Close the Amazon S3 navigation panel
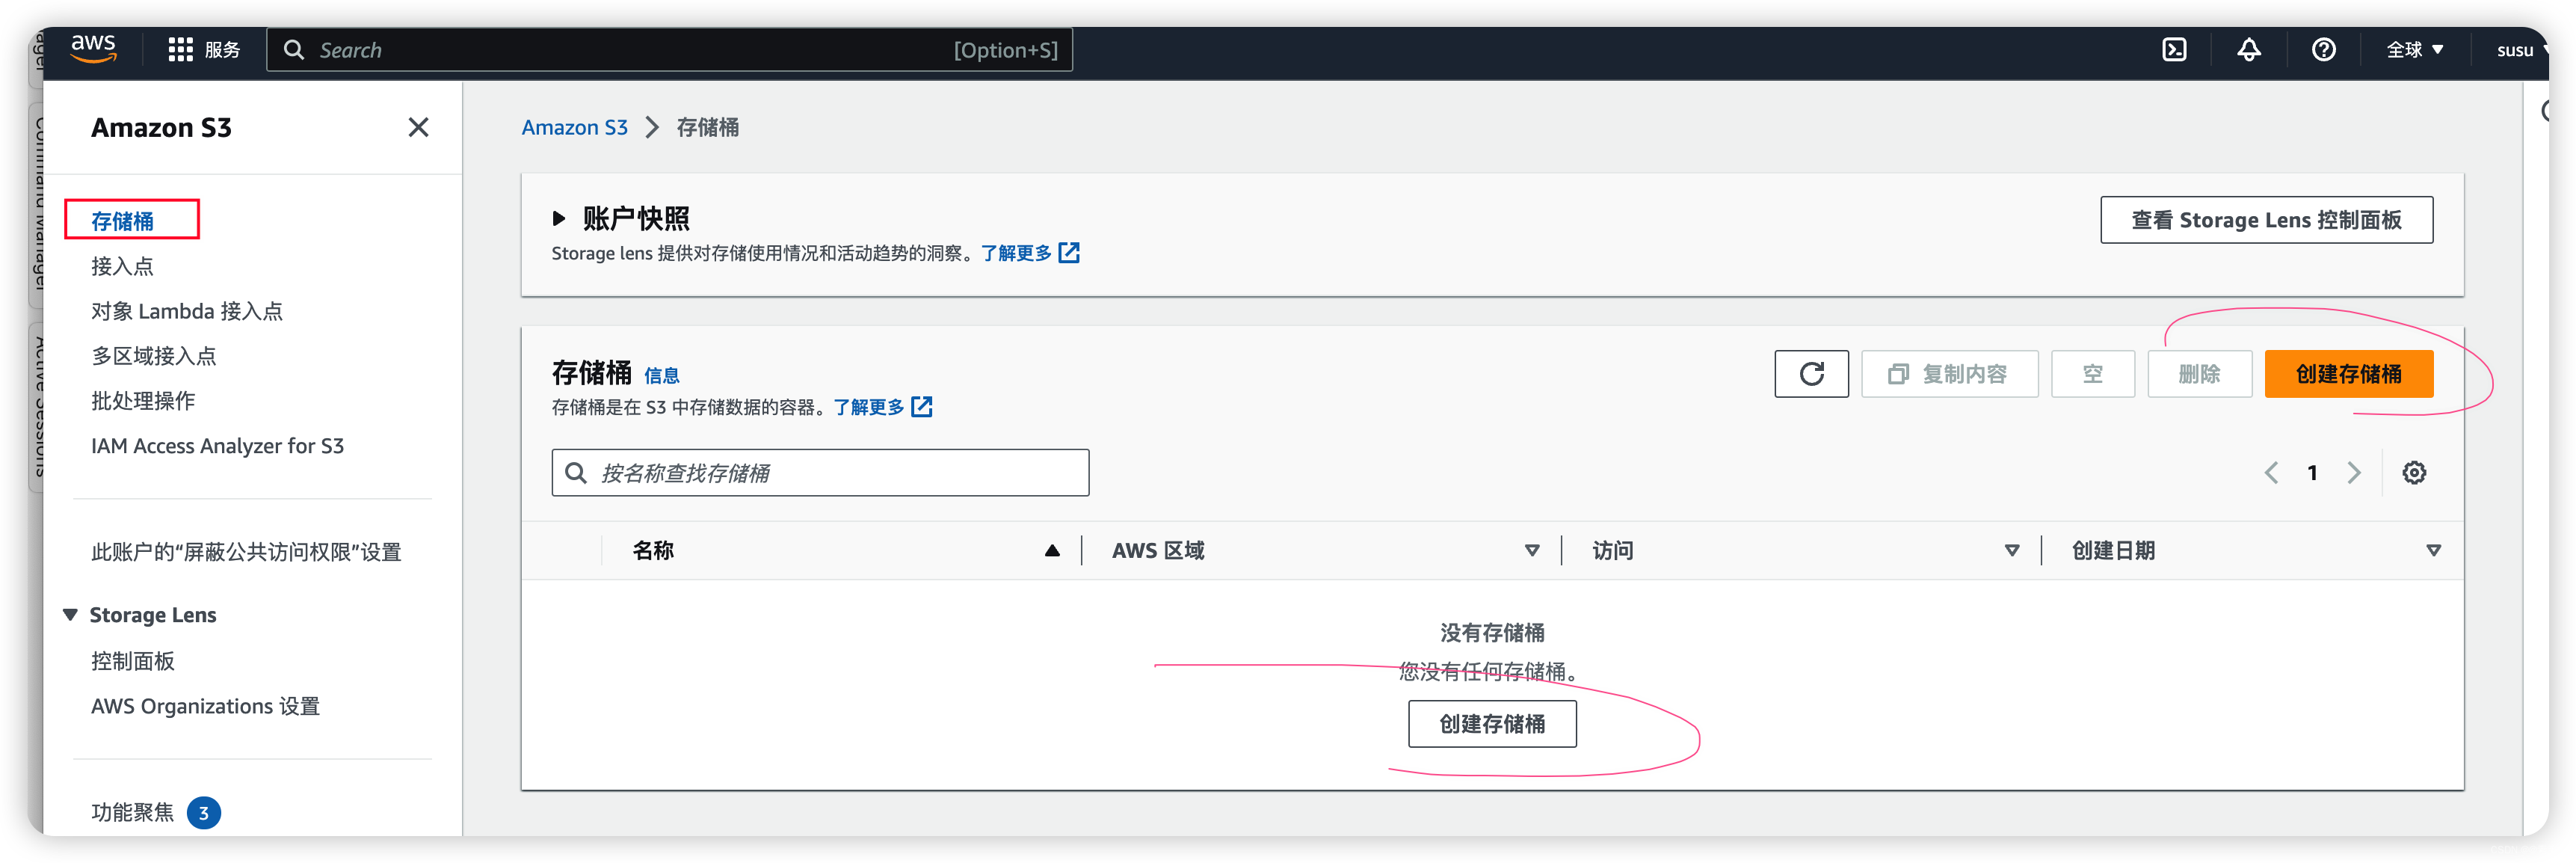Screen dimensions: 2576x863 pos(418,127)
